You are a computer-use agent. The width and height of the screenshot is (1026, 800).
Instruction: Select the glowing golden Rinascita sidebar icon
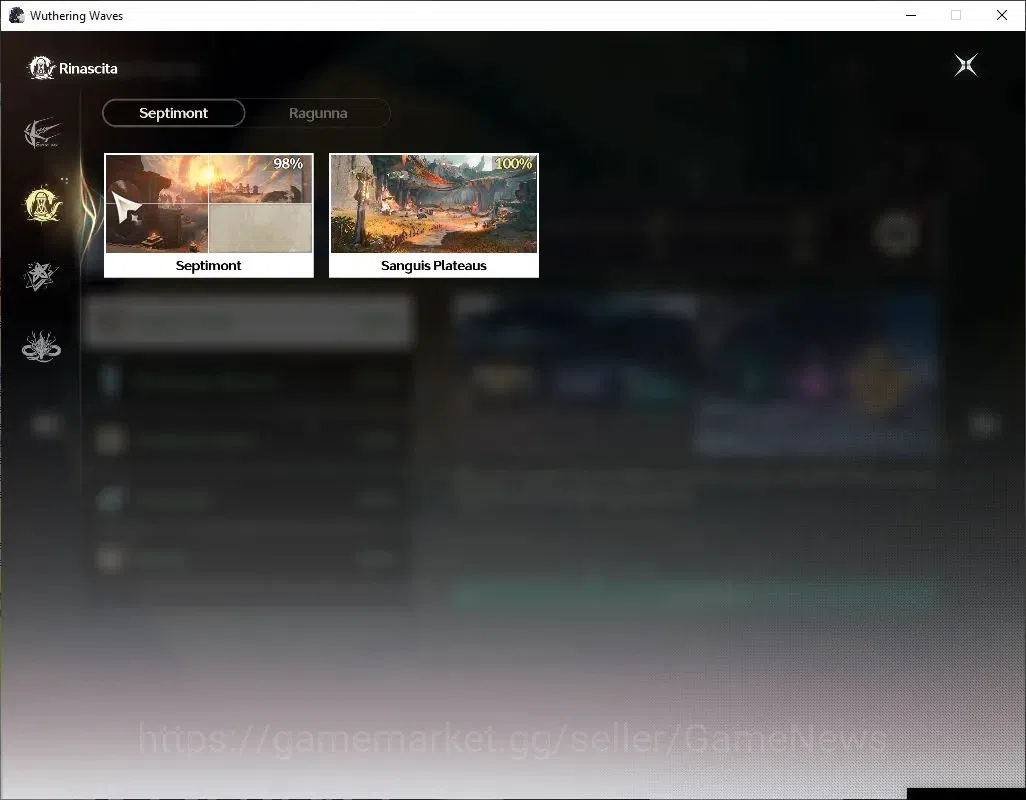(x=43, y=205)
